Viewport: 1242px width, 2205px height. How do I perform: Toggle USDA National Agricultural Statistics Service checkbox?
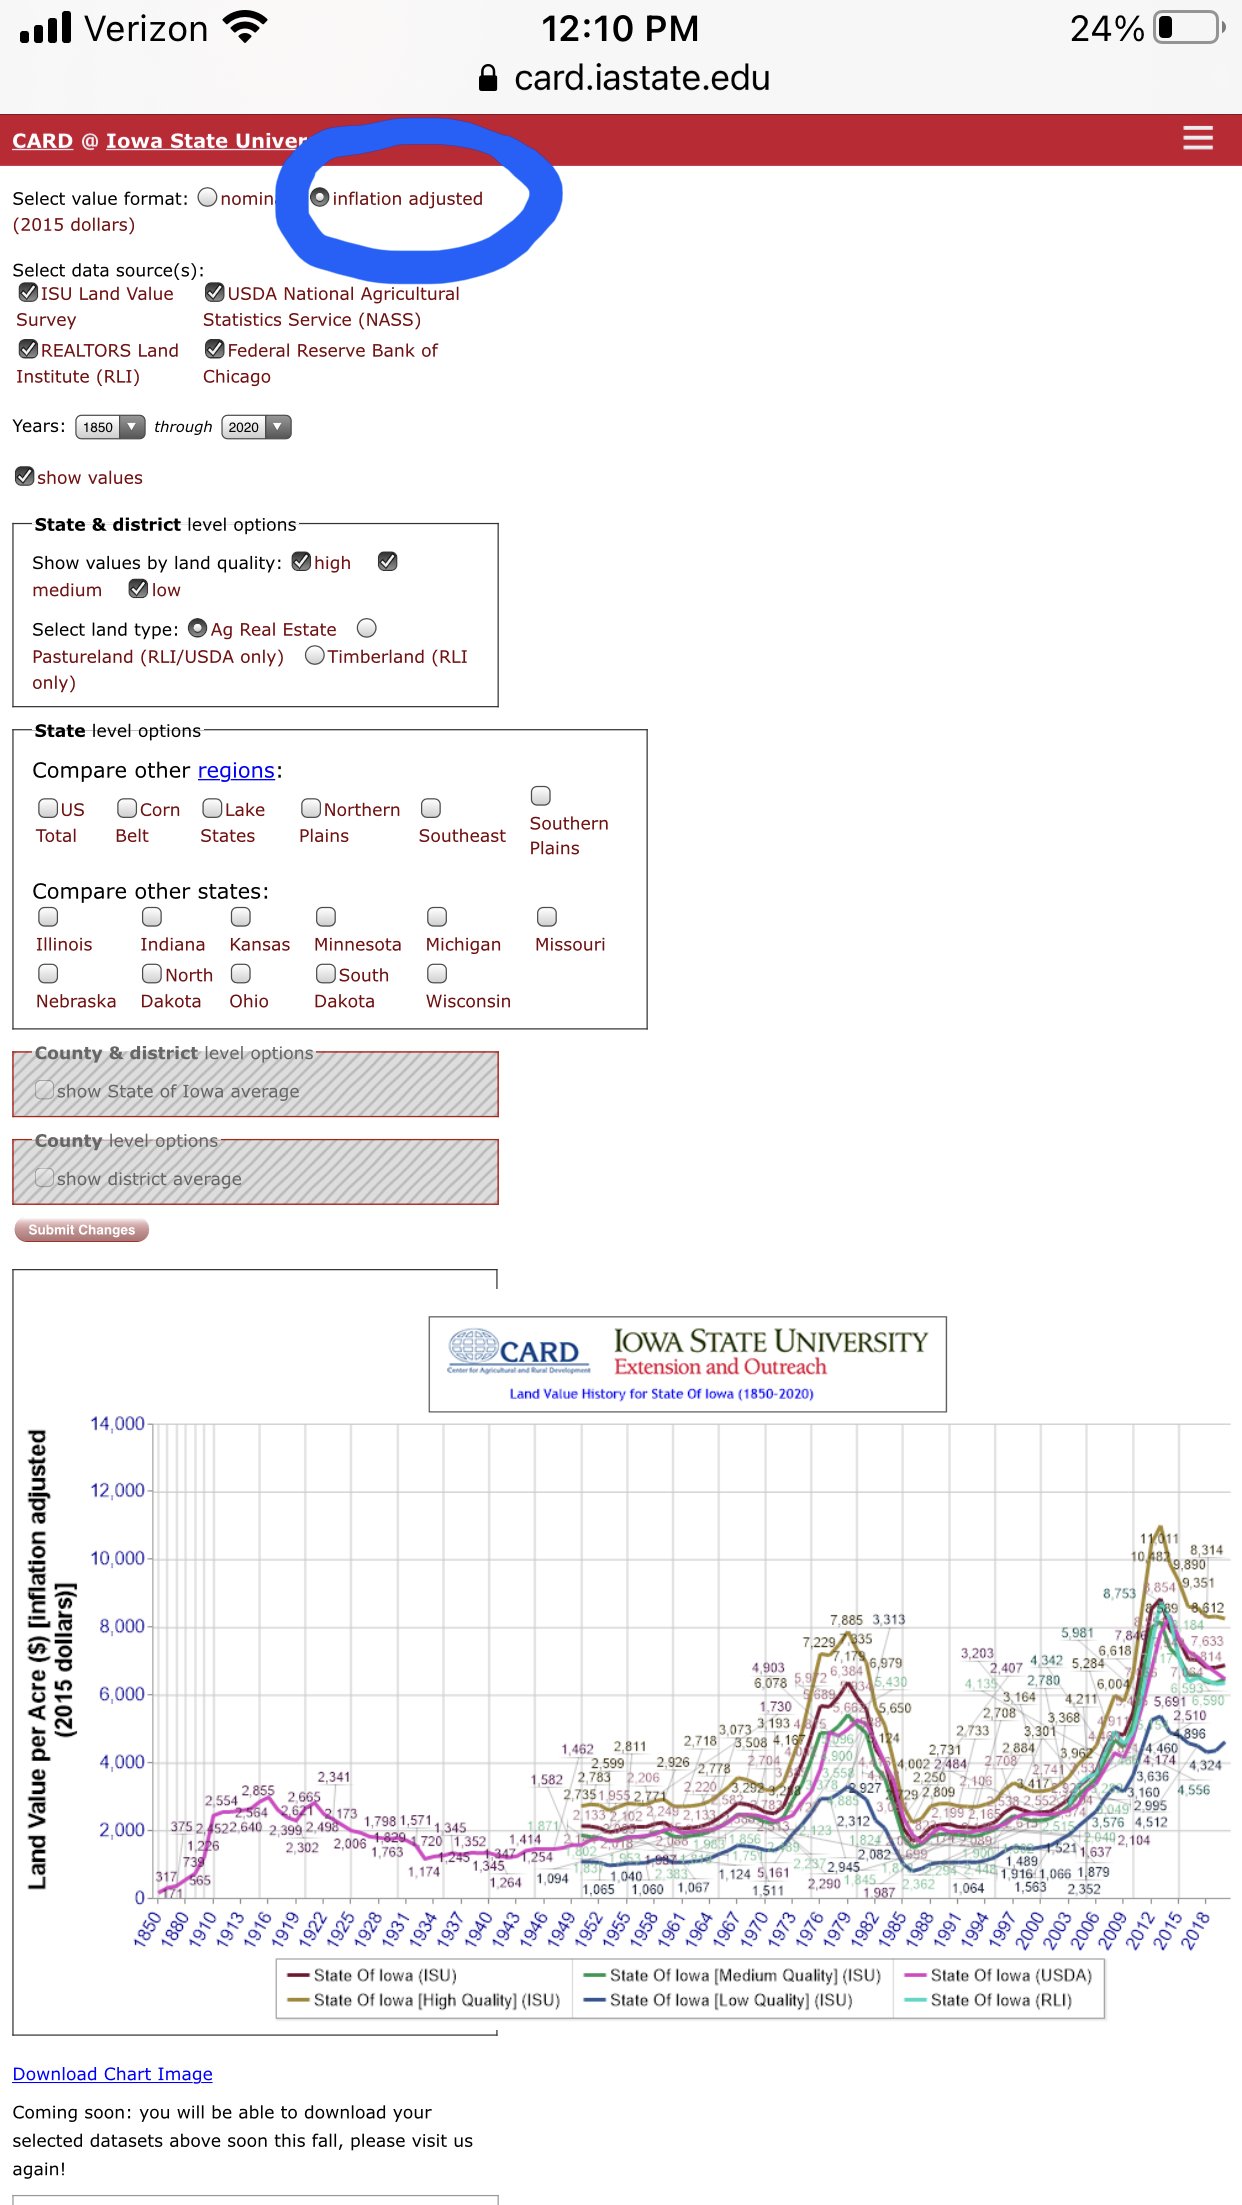[214, 292]
